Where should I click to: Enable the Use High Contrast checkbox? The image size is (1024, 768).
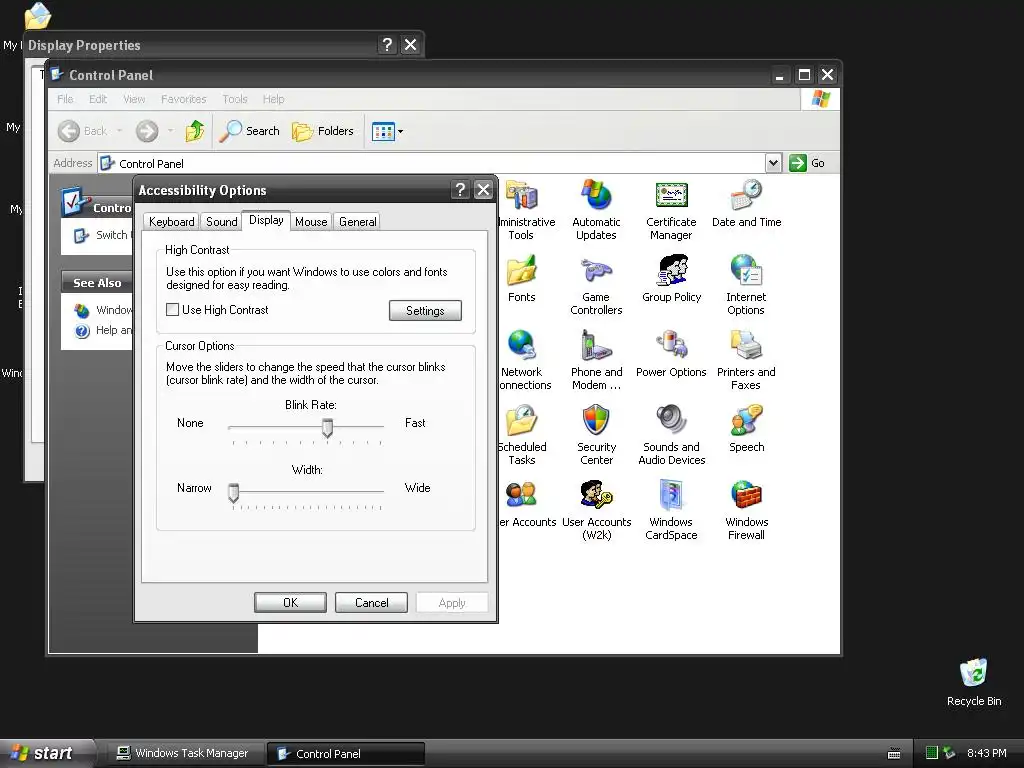(x=172, y=310)
